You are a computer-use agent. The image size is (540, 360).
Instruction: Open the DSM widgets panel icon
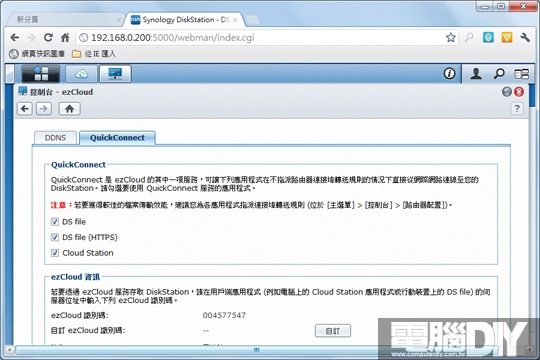(521, 74)
